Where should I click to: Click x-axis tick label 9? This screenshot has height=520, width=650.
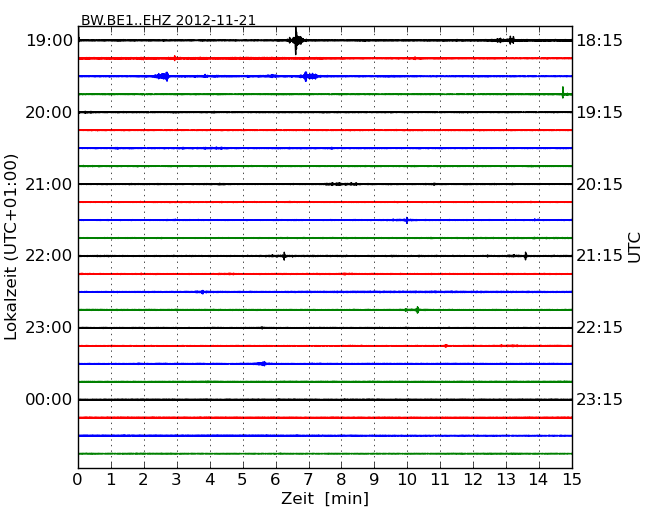[374, 479]
